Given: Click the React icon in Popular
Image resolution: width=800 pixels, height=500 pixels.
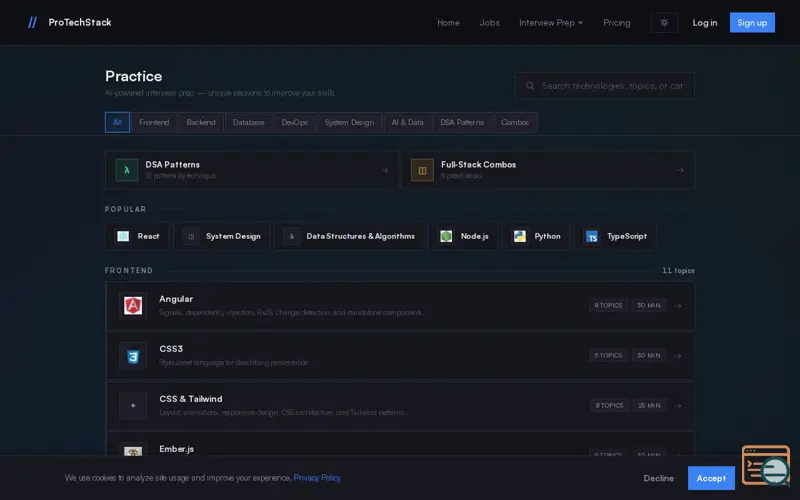Looking at the screenshot, I should (x=123, y=236).
